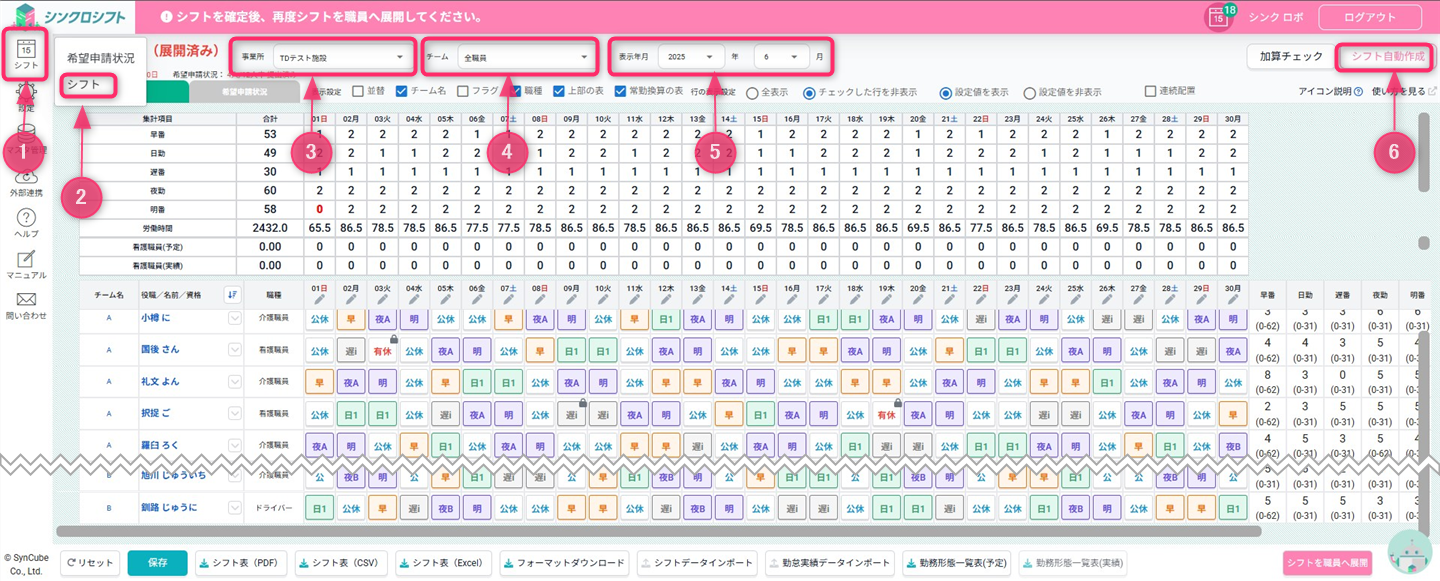1440x581 pixels.
Task: Click the シフト自動作成 button
Action: pos(1387,57)
